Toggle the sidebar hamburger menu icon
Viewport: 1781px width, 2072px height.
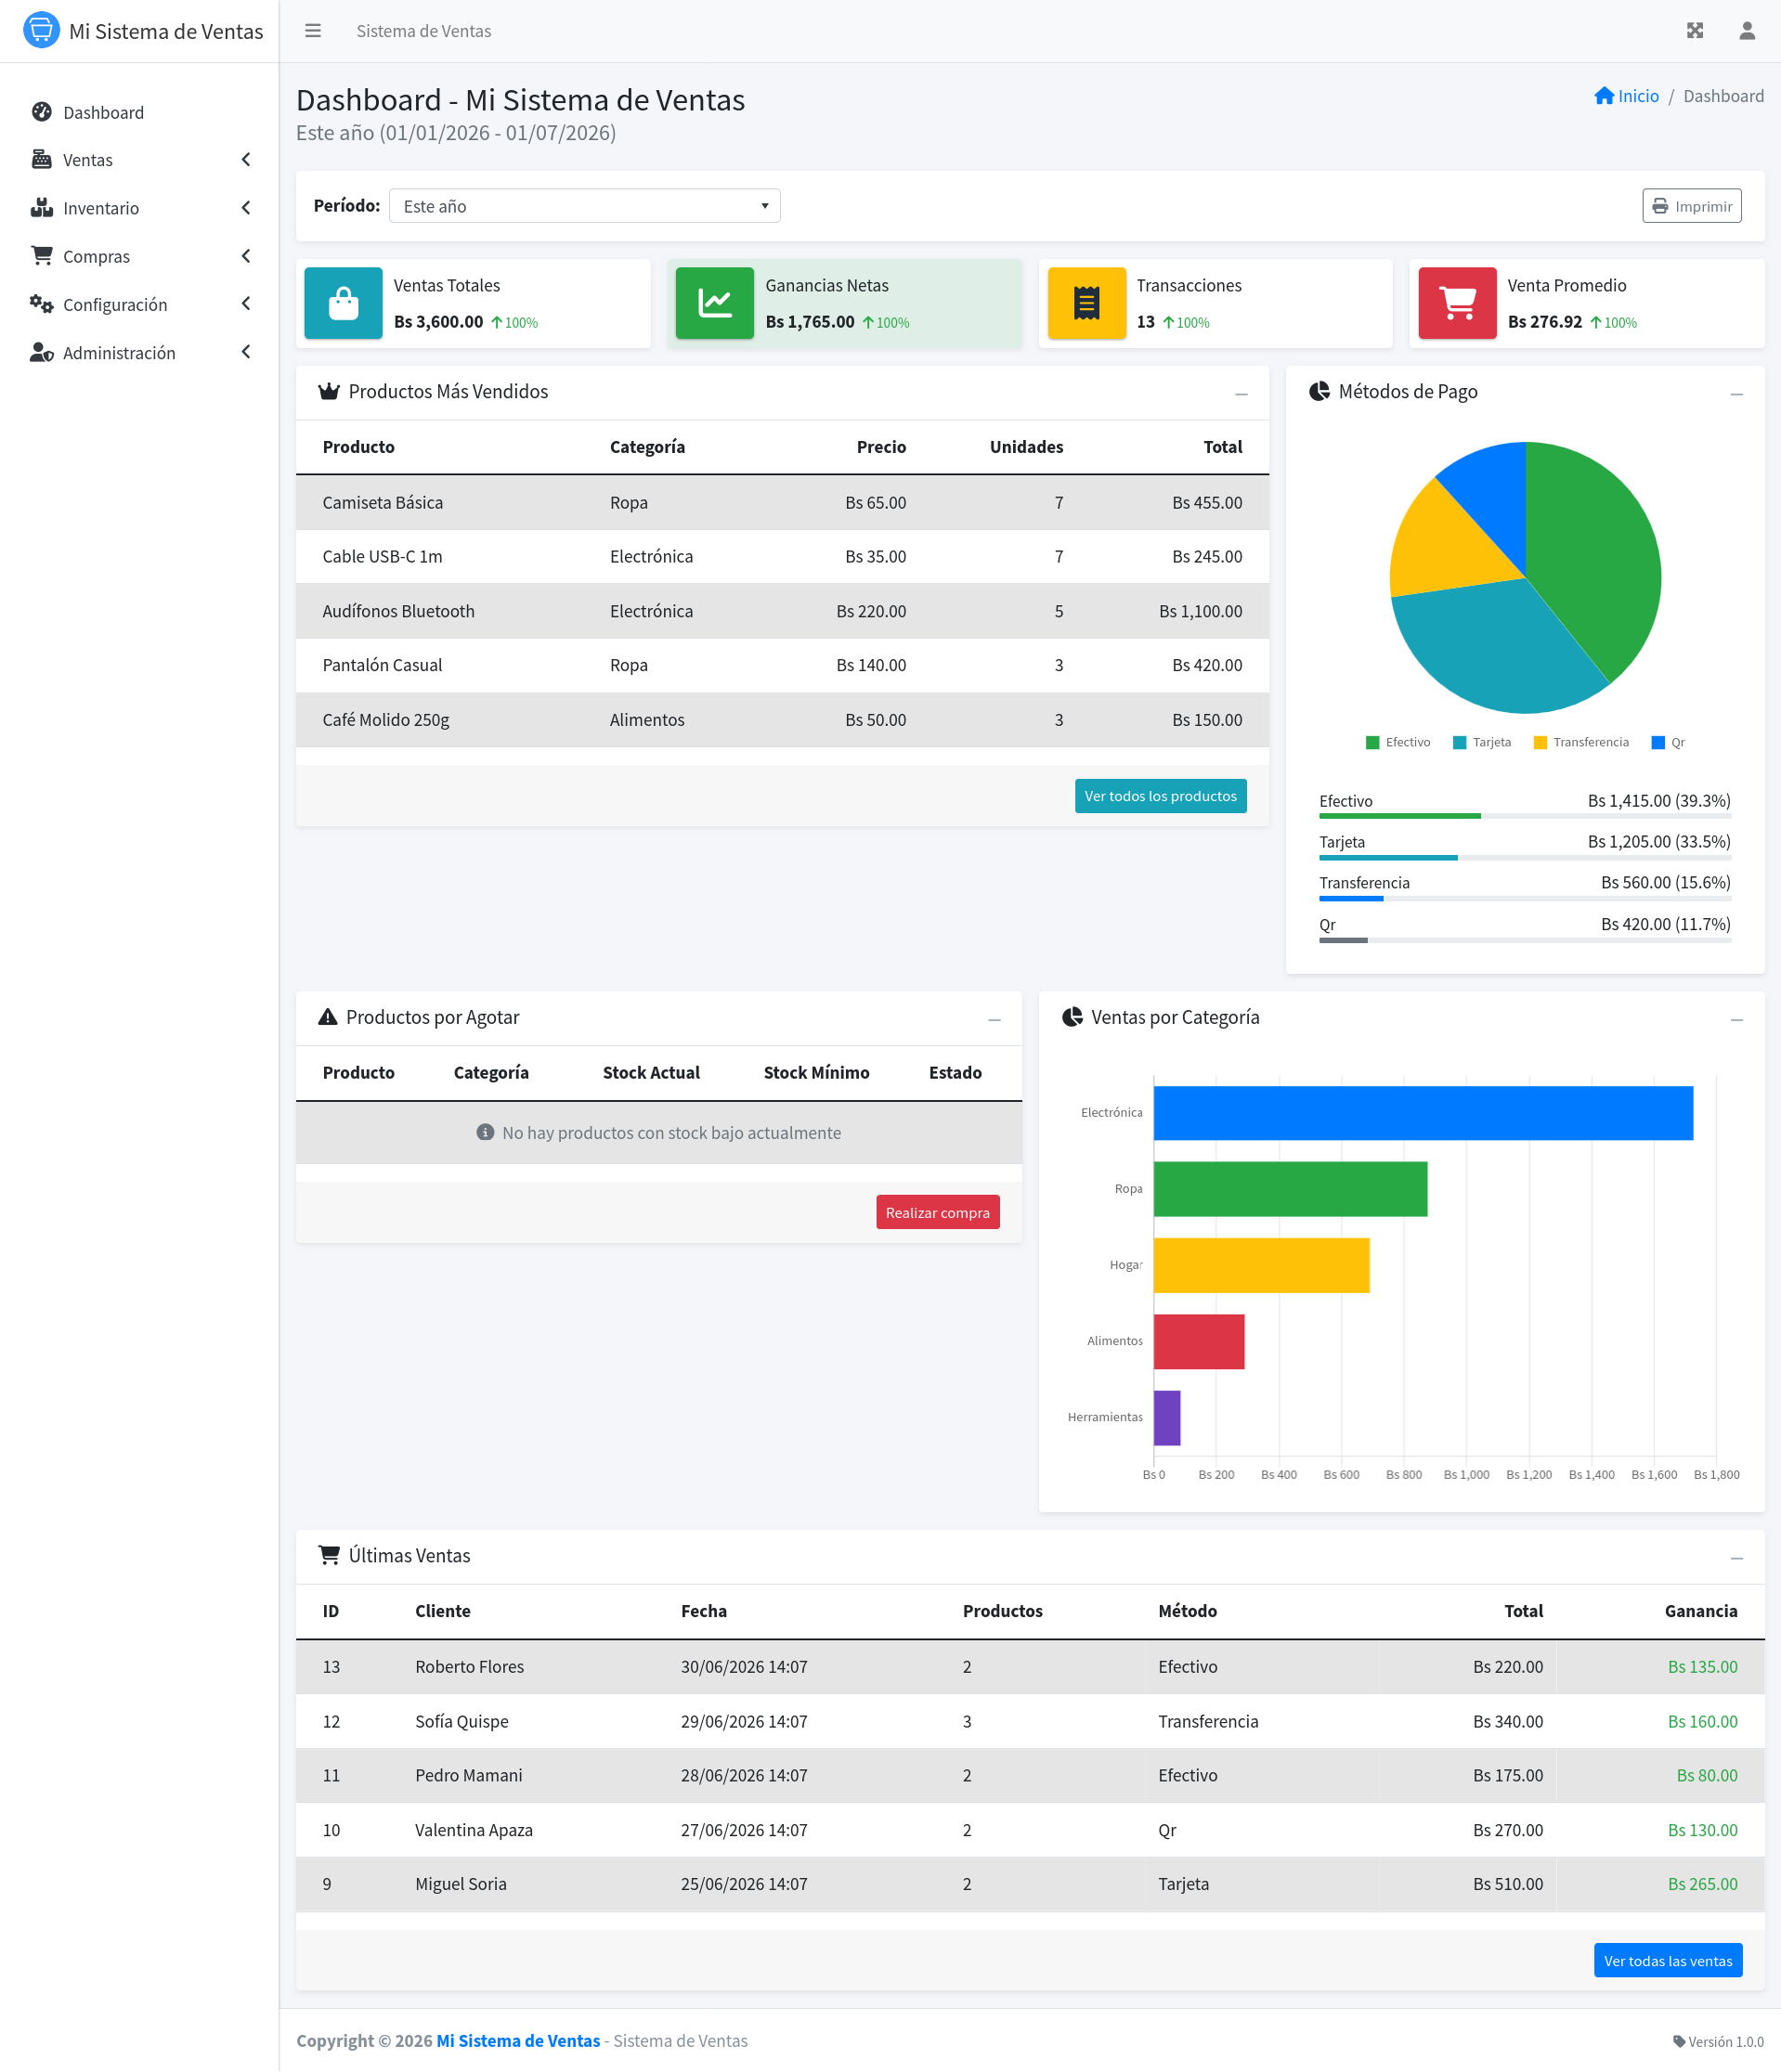pos(313,31)
